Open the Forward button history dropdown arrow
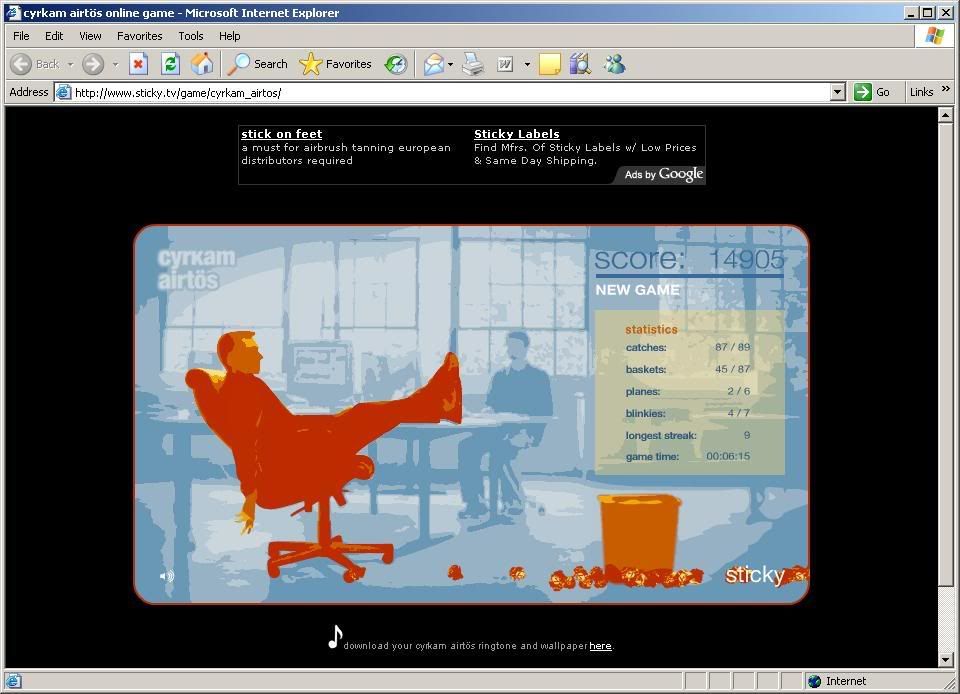960x694 pixels. [115, 64]
